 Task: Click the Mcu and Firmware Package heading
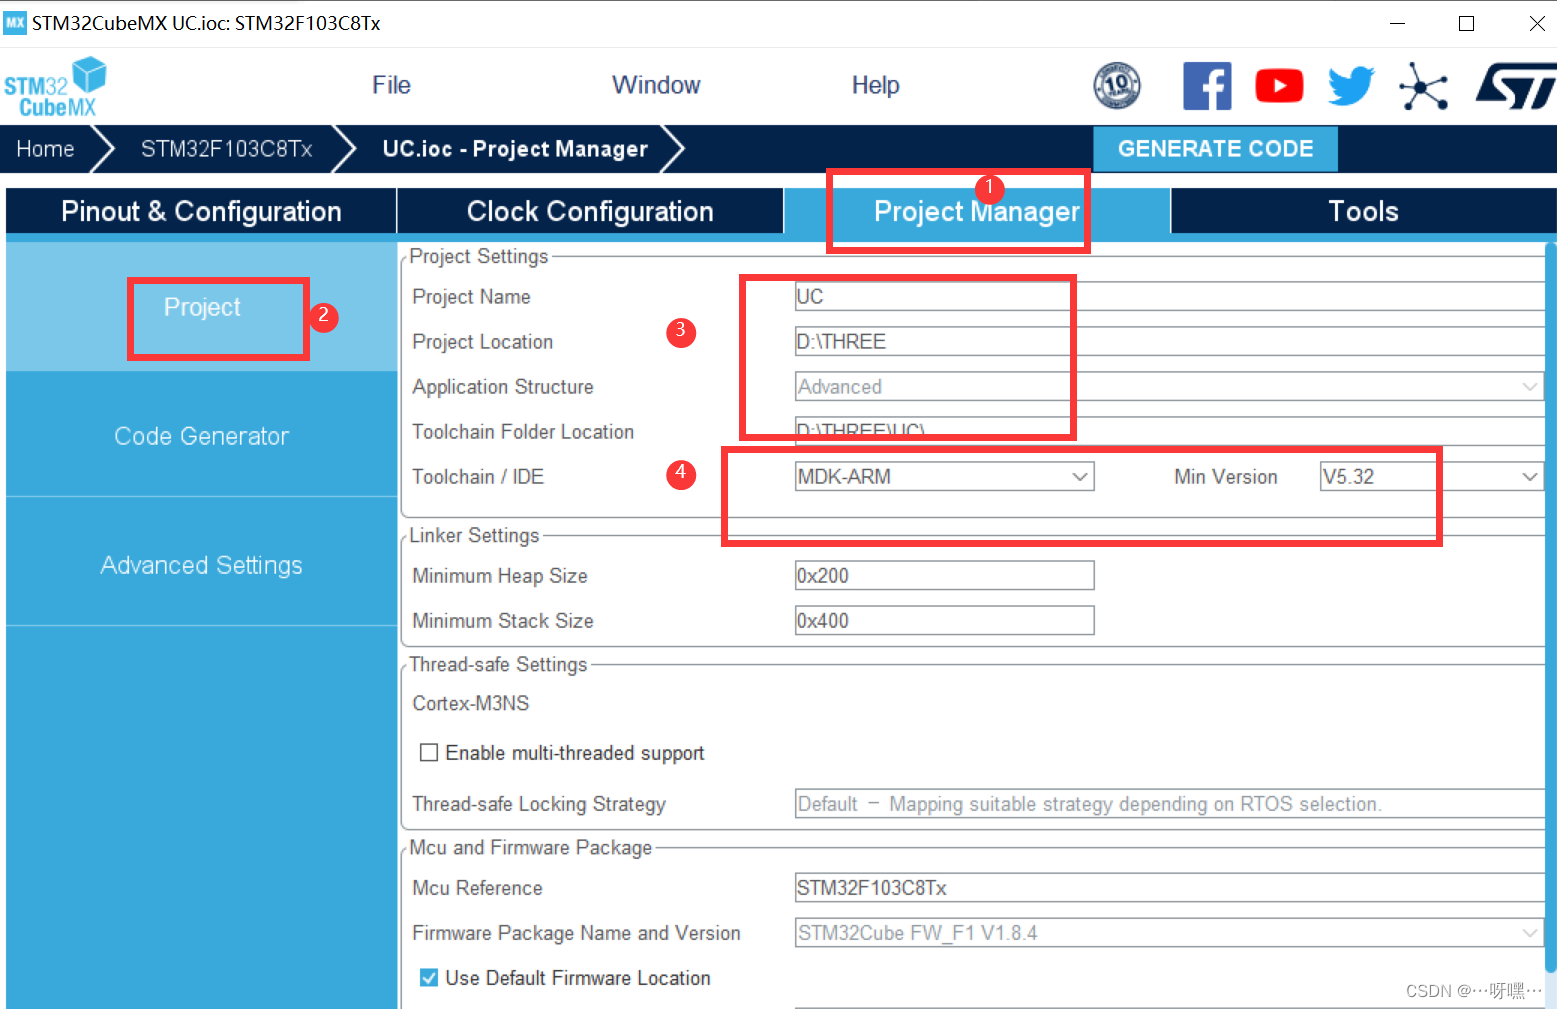pyautogui.click(x=530, y=847)
